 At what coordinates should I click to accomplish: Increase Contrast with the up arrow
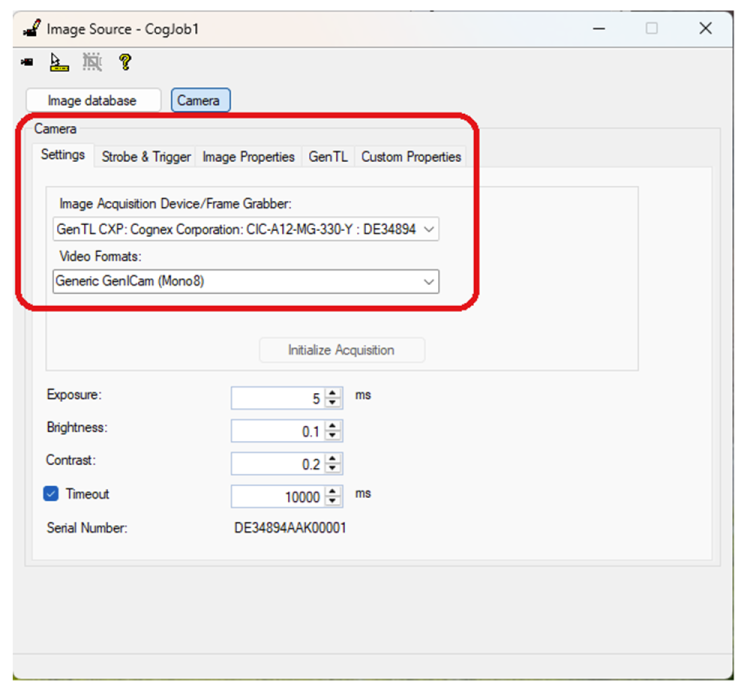[333, 459]
